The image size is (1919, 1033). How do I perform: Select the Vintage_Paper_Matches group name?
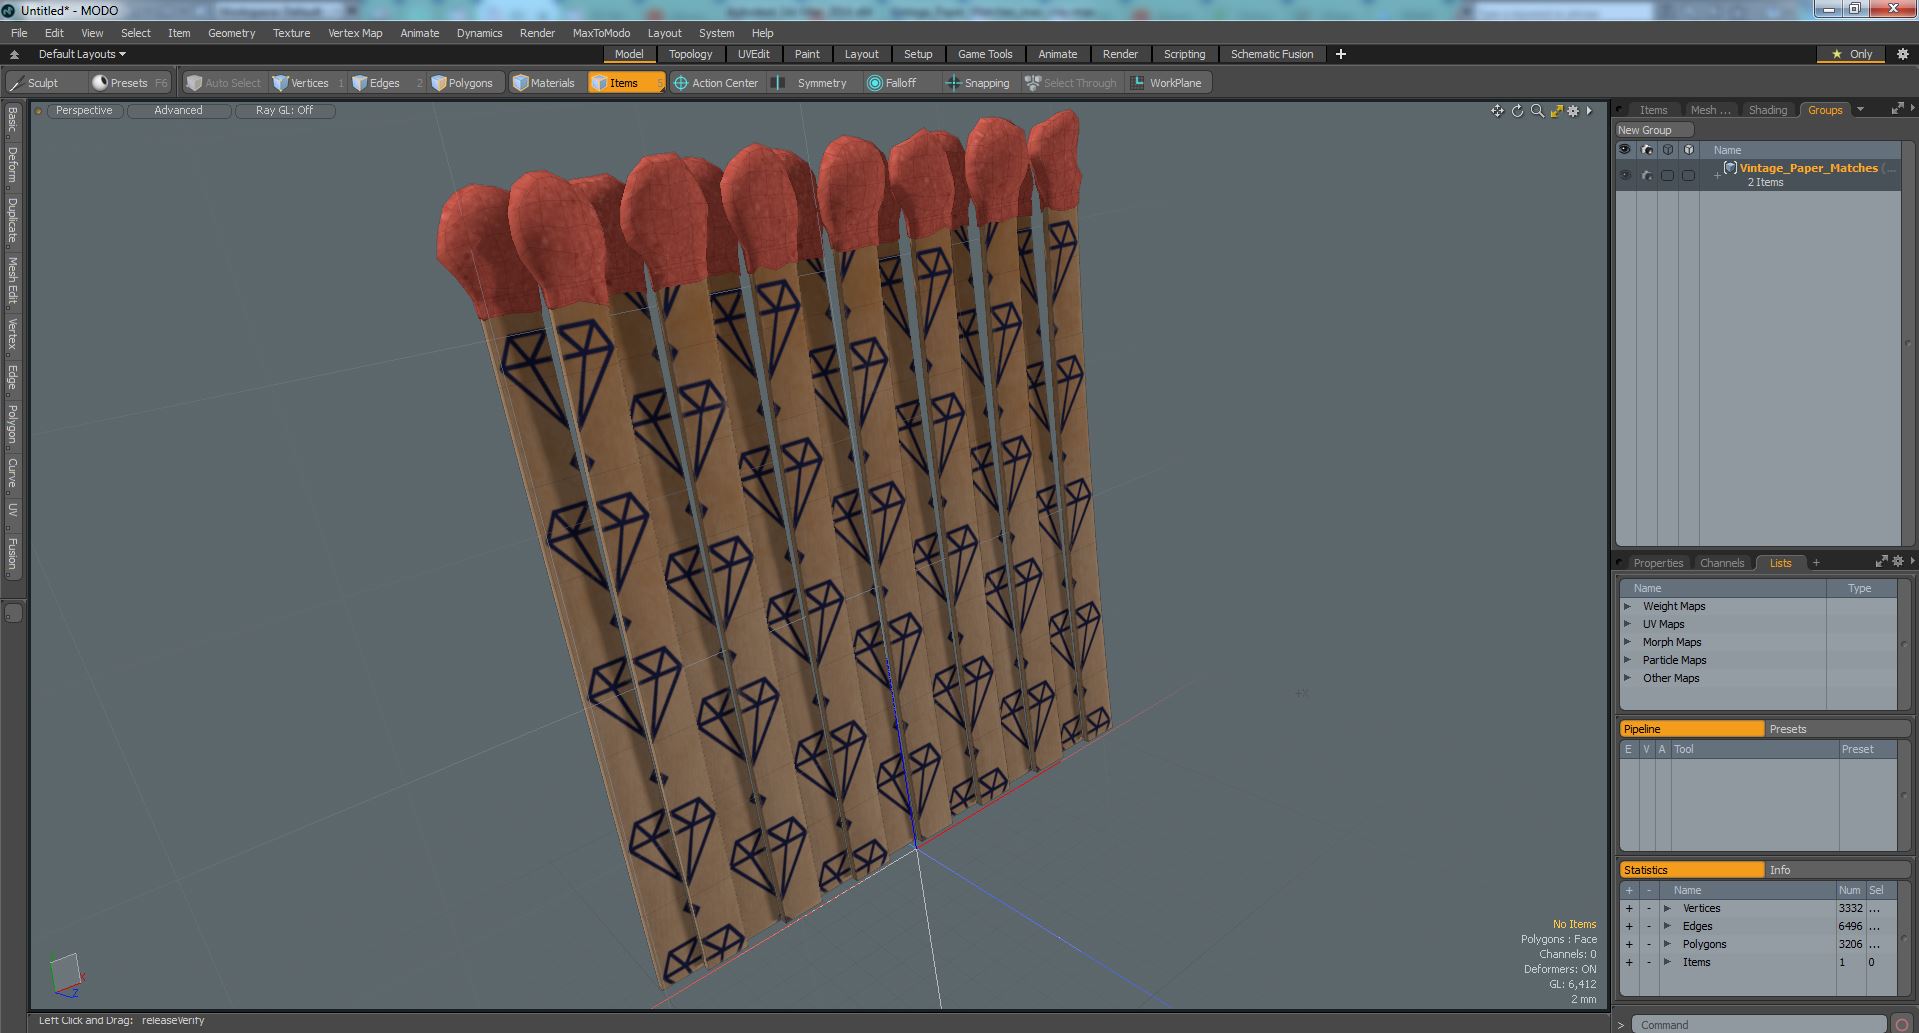click(x=1808, y=168)
